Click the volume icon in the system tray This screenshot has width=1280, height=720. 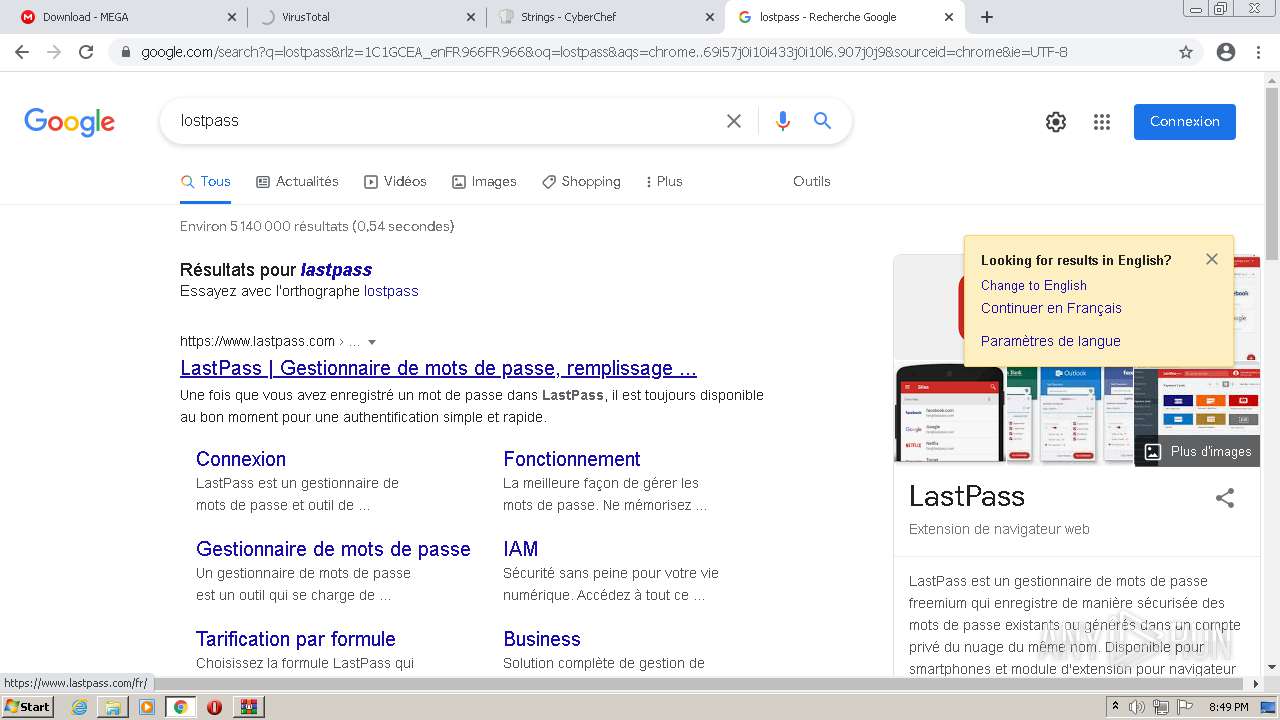(1137, 707)
